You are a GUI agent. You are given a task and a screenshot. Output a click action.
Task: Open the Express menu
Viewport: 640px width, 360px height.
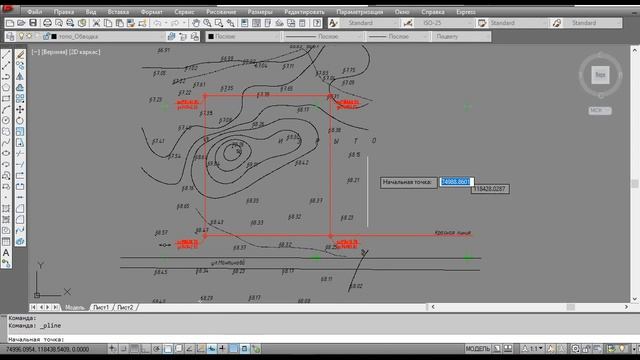coord(466,12)
